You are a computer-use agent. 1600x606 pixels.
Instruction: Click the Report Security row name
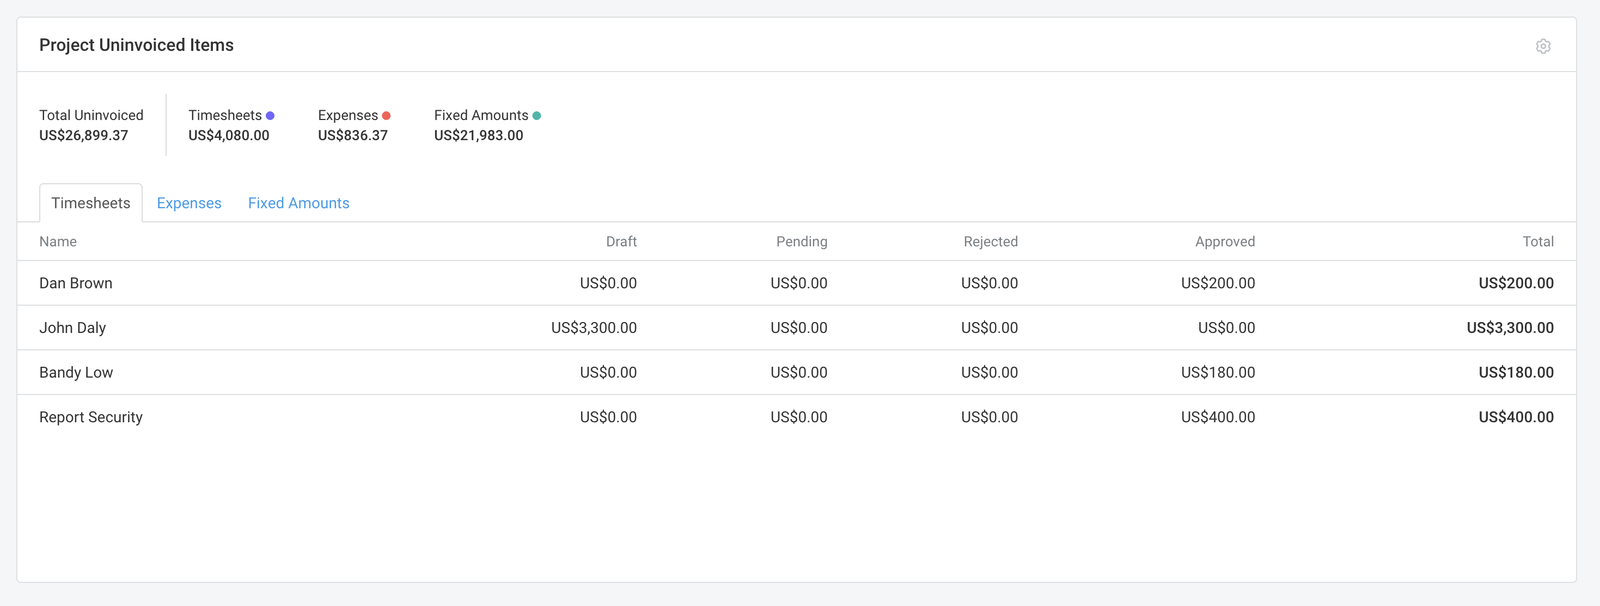[91, 417]
